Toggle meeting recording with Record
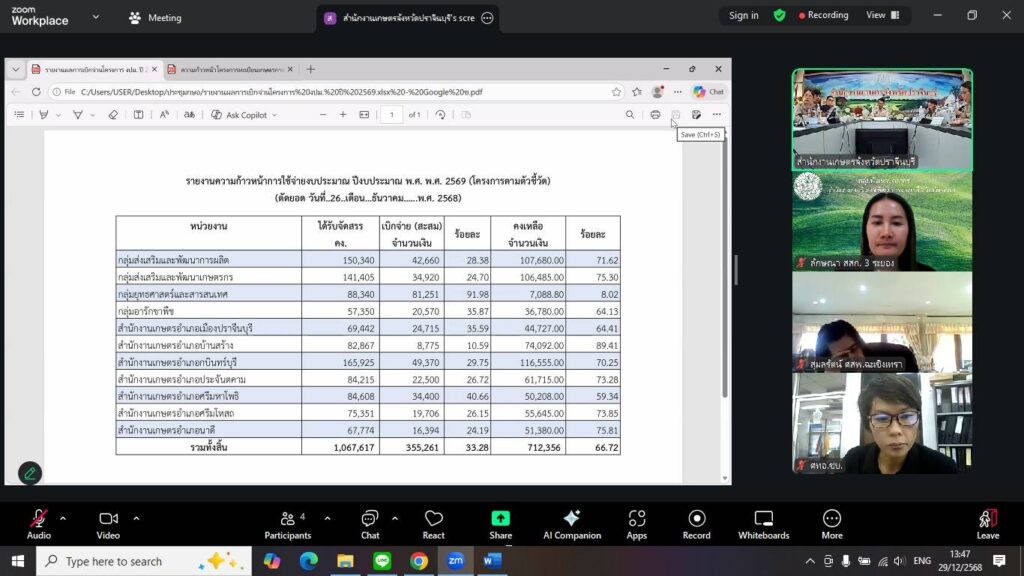Screen dimensions: 1024x576 696,523
